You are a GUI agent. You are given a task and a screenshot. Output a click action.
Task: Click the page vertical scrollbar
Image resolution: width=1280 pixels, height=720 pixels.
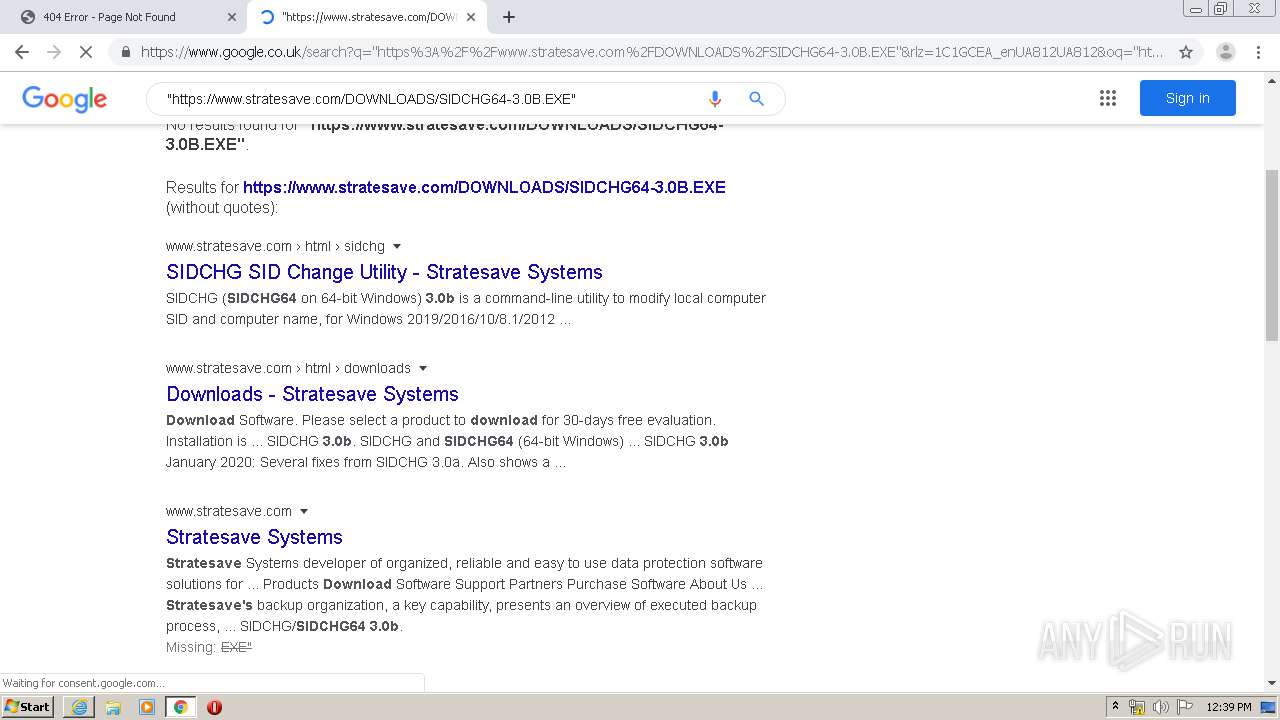click(1272, 255)
